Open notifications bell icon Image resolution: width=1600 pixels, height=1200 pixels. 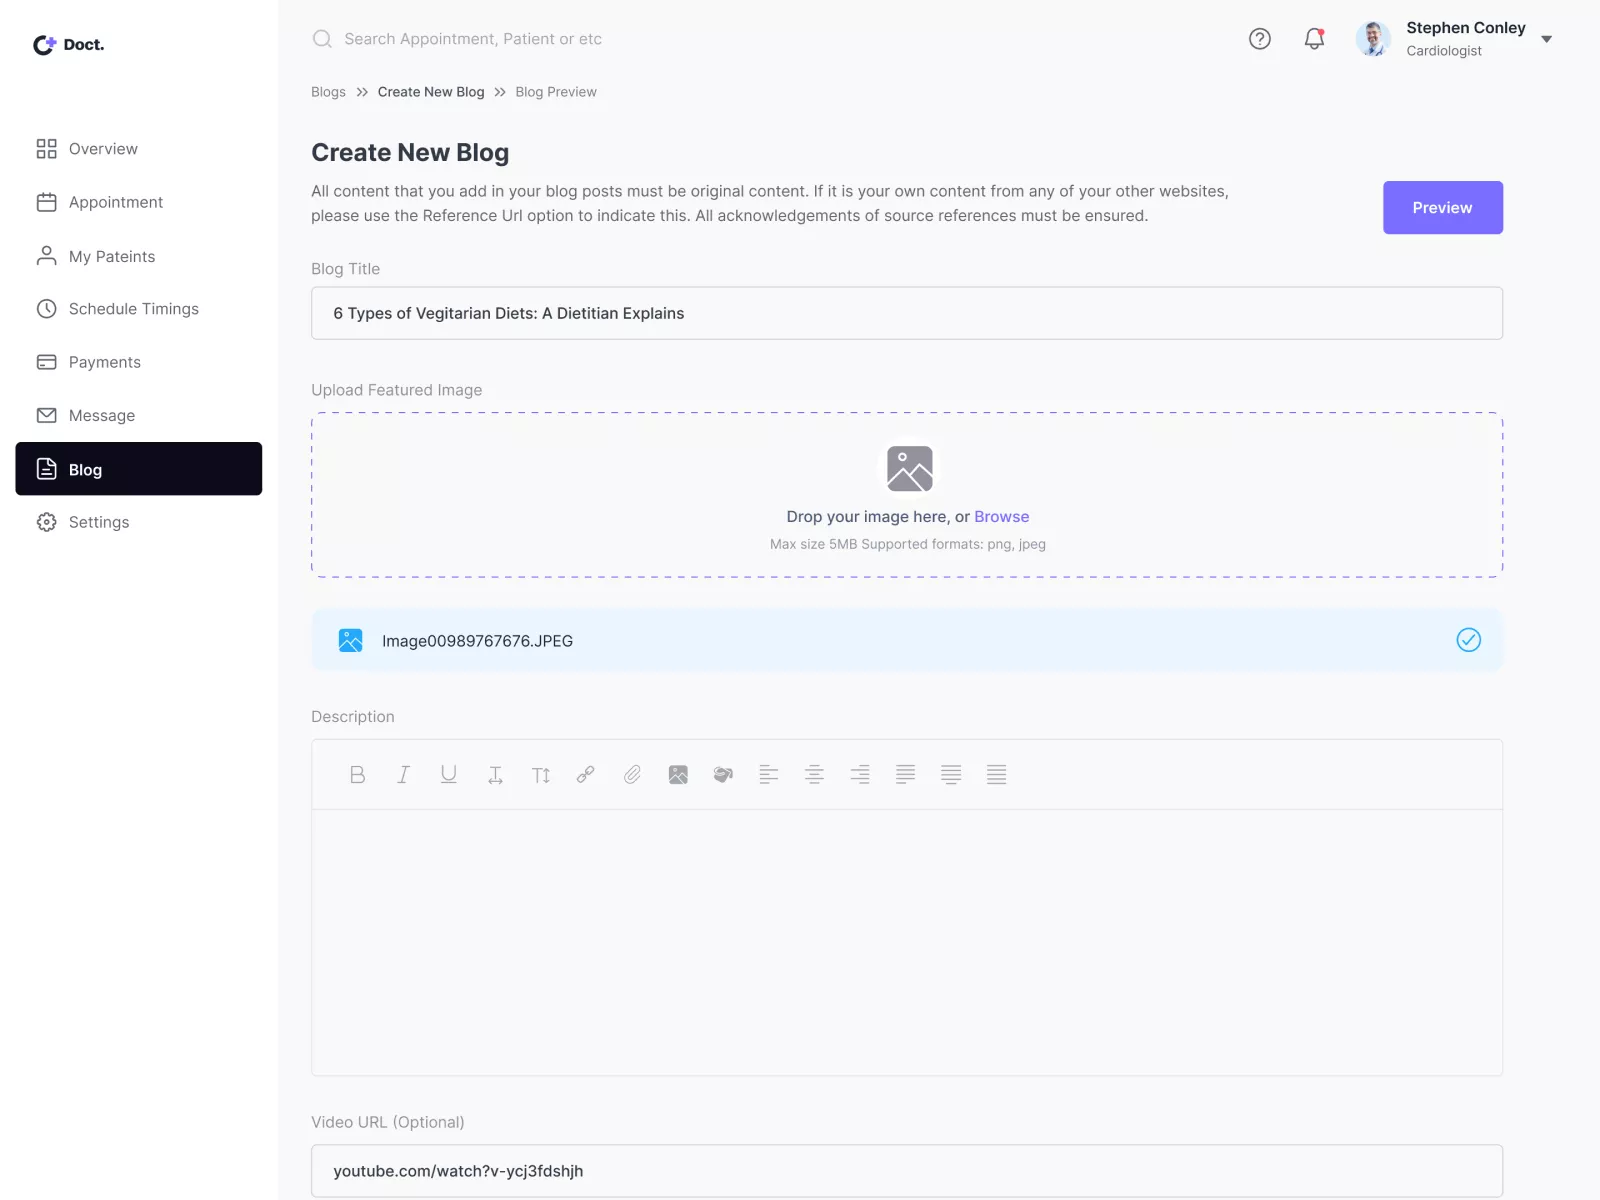pos(1314,39)
